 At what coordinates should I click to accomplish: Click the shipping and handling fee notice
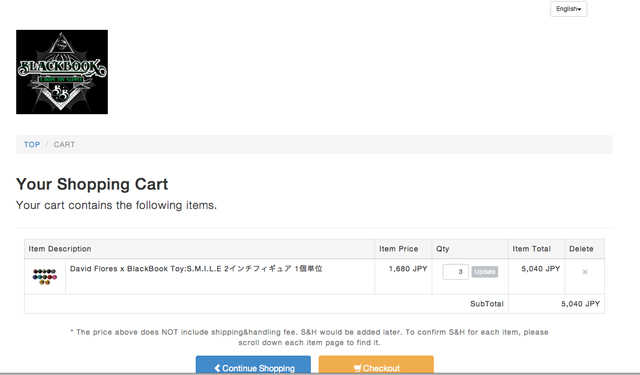(x=309, y=337)
